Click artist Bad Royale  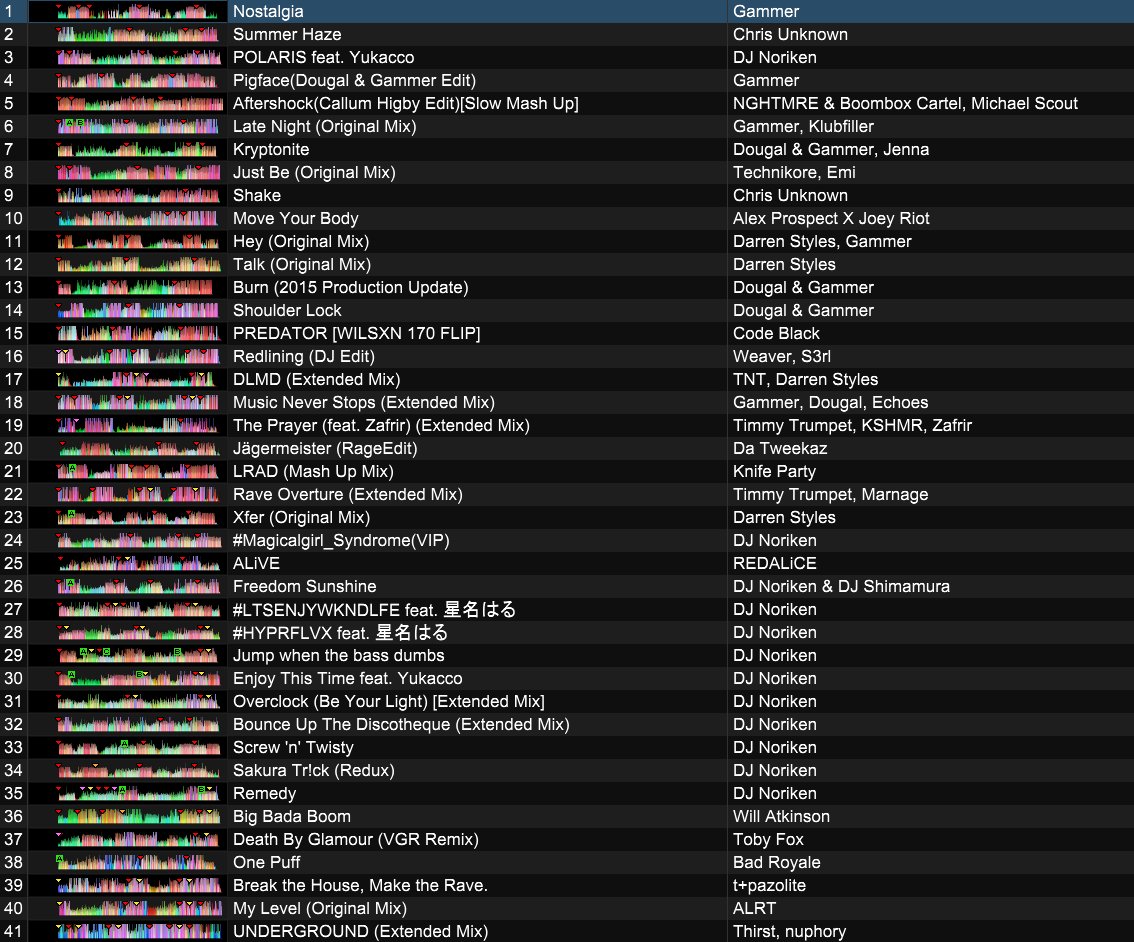click(x=777, y=862)
